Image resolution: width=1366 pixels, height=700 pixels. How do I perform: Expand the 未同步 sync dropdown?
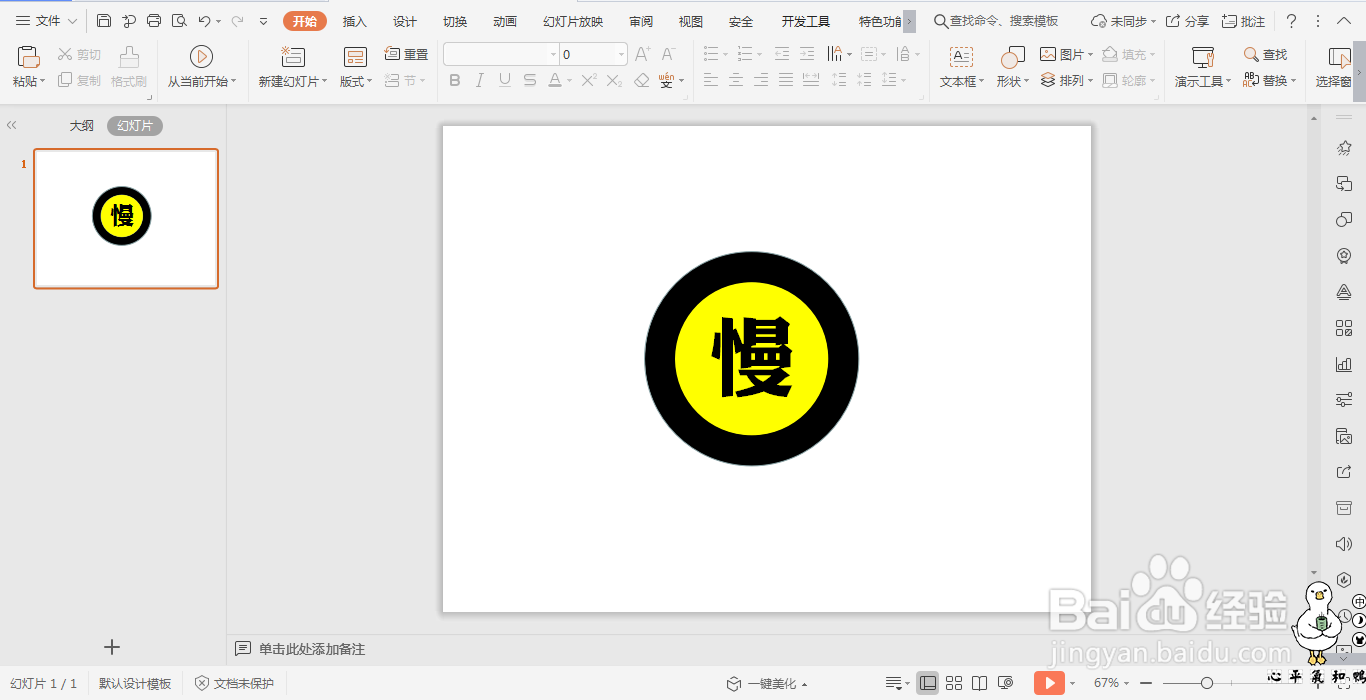pyautogui.click(x=1153, y=21)
